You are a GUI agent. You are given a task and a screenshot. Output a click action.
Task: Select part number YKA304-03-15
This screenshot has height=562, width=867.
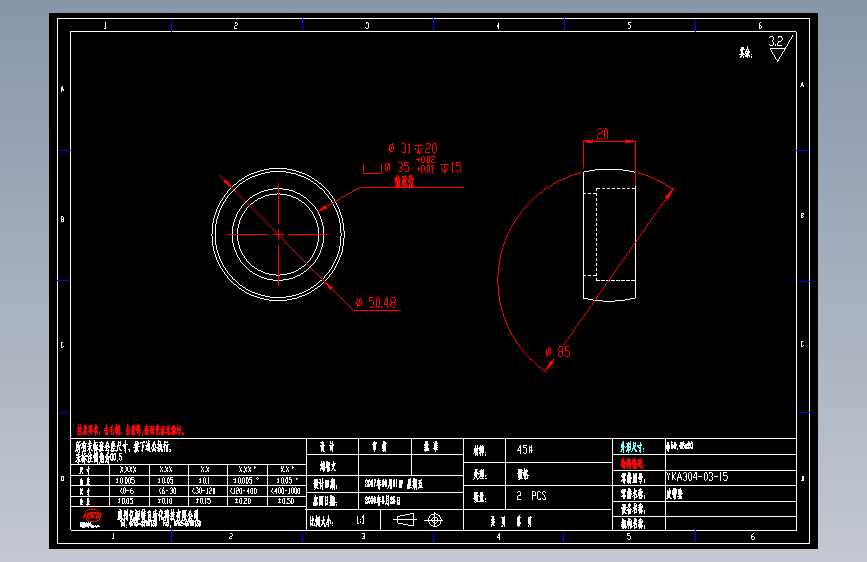[697, 477]
